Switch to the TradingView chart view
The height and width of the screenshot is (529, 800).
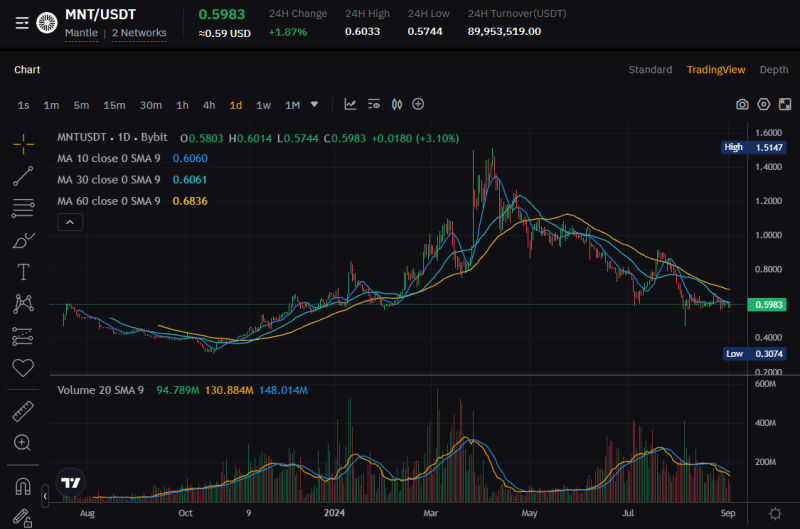[x=716, y=70]
